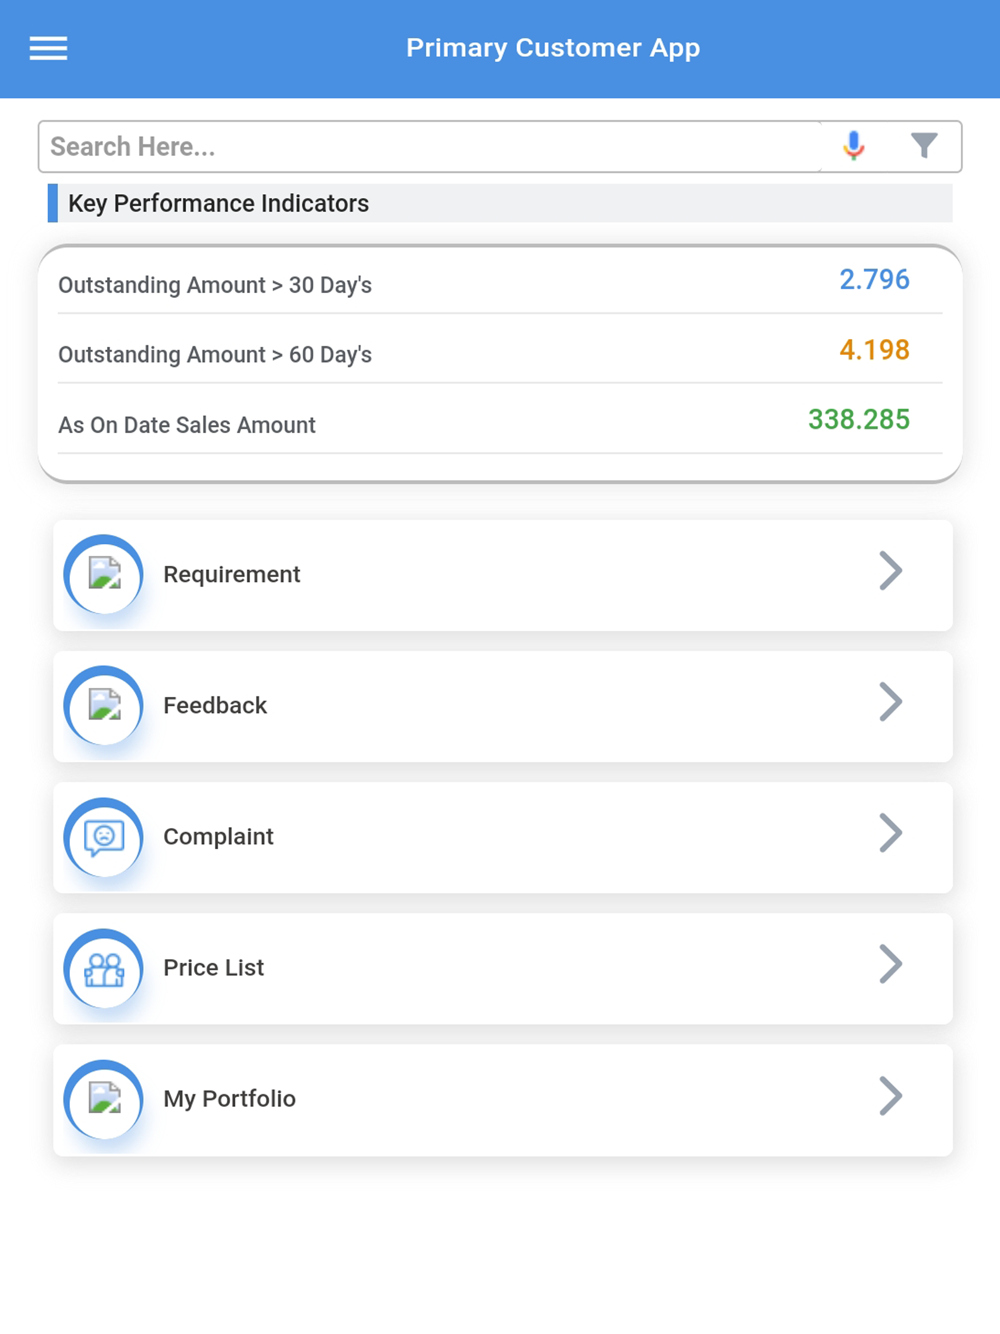Open the search filter funnel icon
This screenshot has width=1000, height=1334.
click(x=924, y=146)
